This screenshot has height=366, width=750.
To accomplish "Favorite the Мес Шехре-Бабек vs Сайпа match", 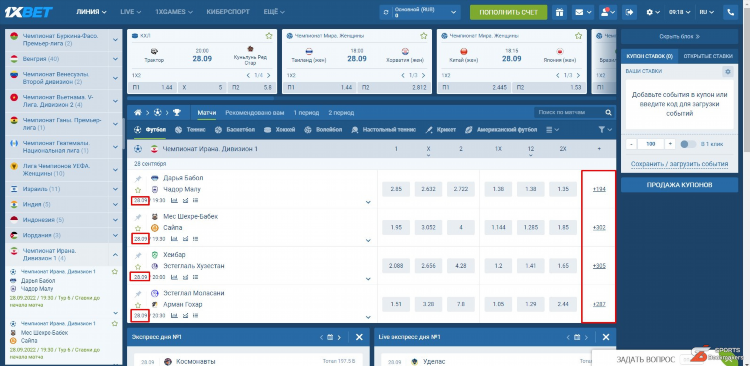I will point(138,228).
